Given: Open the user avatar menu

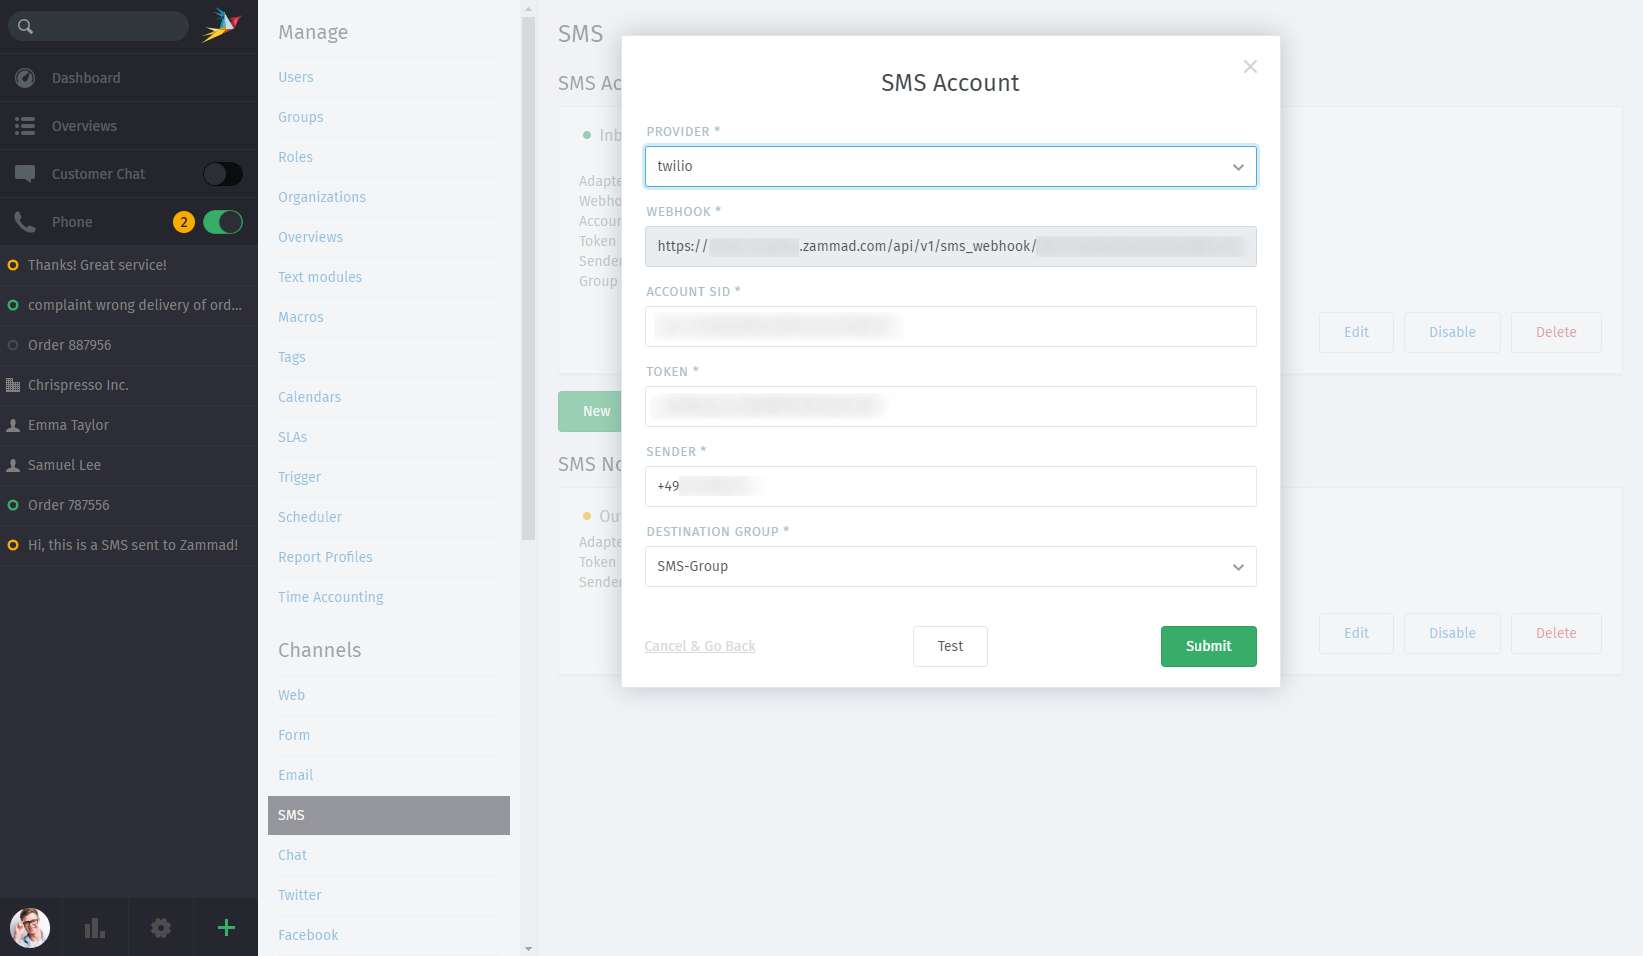Looking at the screenshot, I should point(30,928).
